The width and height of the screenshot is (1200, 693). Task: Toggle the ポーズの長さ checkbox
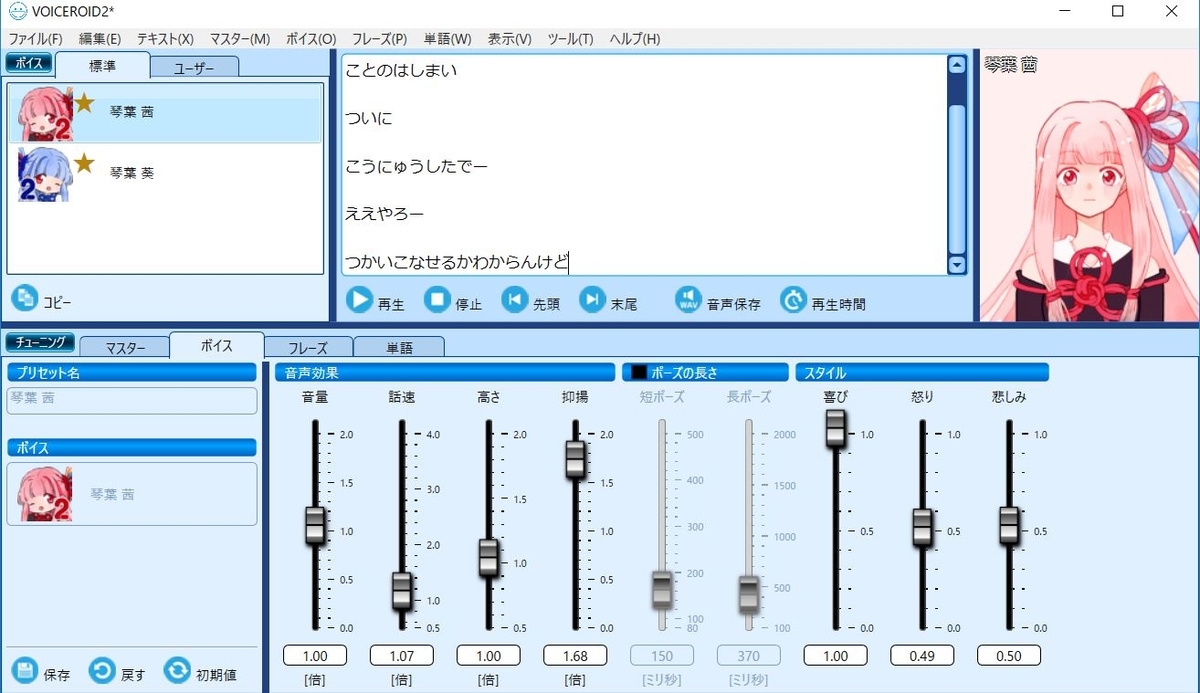639,373
